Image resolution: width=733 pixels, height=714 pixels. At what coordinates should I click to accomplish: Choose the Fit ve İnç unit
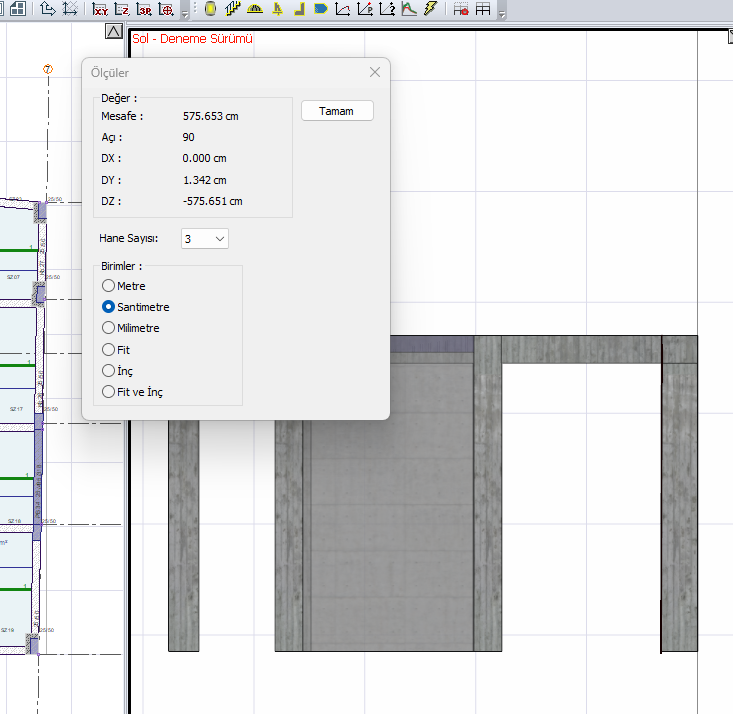pos(109,392)
